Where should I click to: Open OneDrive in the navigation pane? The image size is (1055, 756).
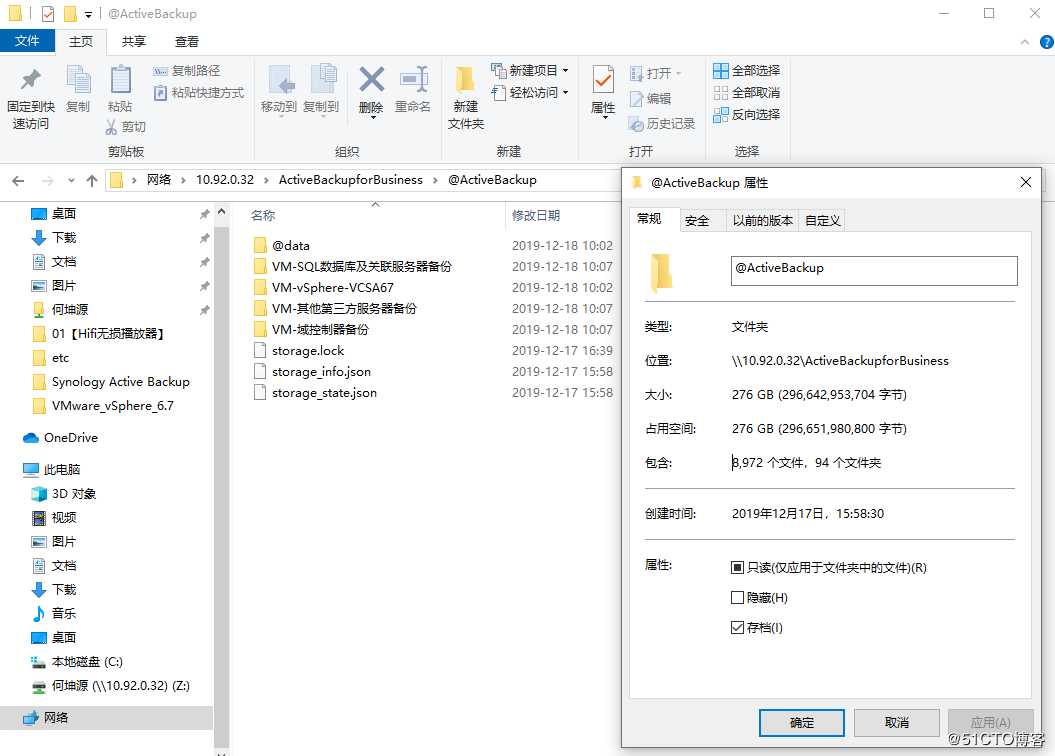(61, 438)
